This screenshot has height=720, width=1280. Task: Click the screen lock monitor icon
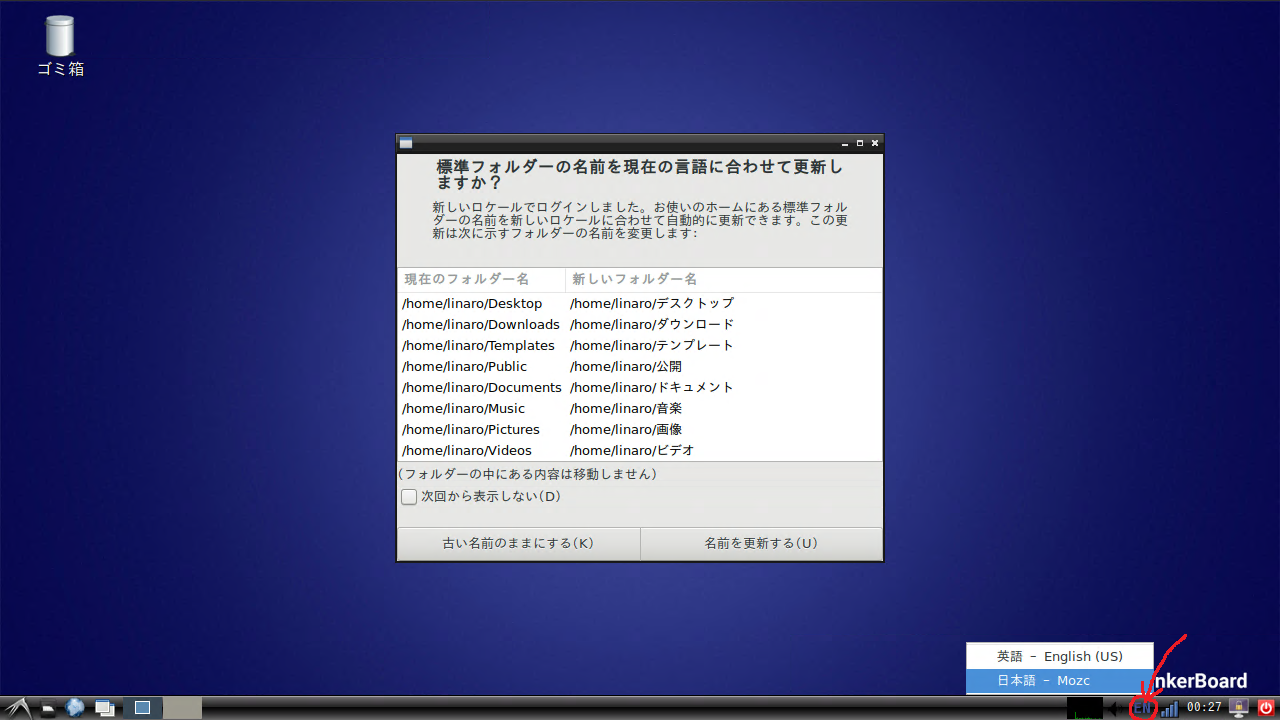(x=1239, y=708)
